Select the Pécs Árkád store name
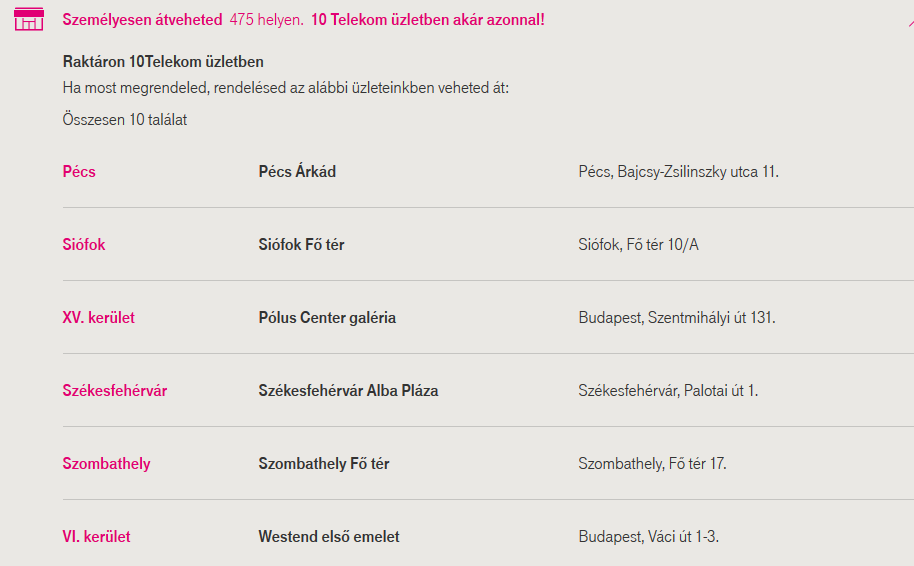The height and width of the screenshot is (566, 914). pos(297,171)
